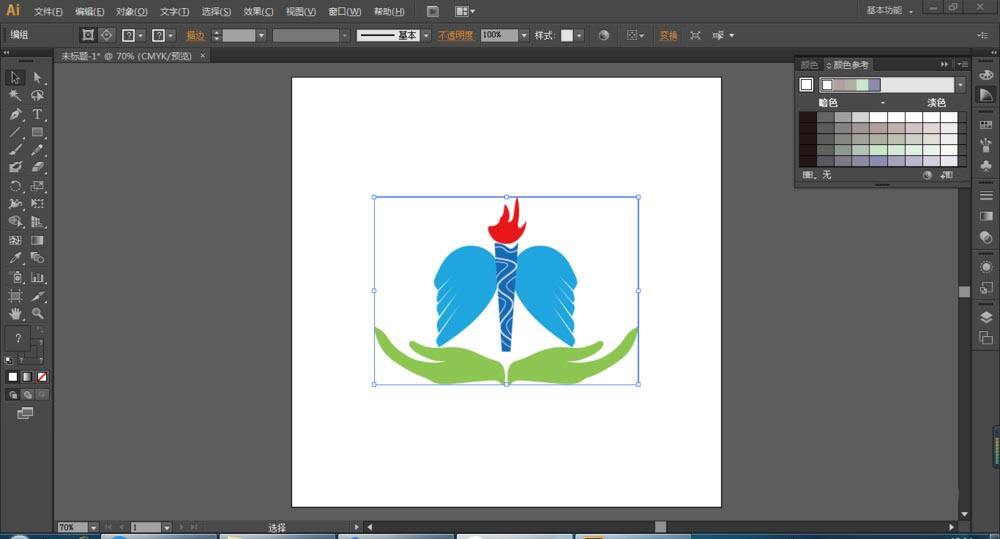This screenshot has width=1000, height=539.
Task: Pick the Direct Selection tool
Action: tap(37, 78)
